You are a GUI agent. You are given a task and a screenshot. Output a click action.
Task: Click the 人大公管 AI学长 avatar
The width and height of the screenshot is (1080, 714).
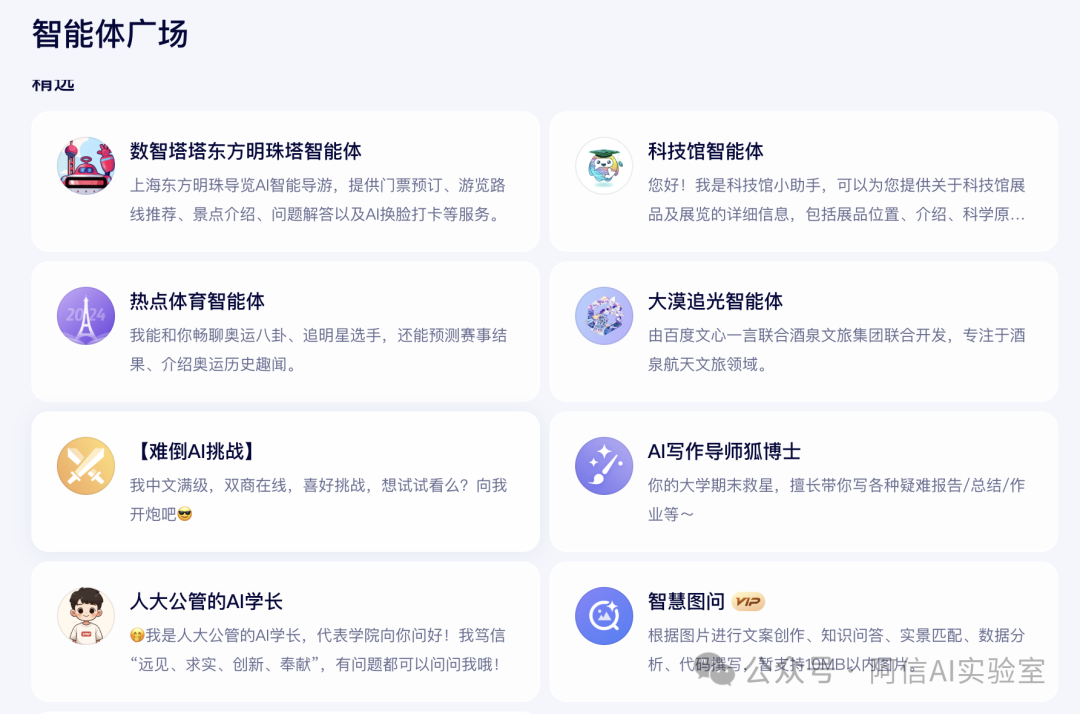coord(86,616)
